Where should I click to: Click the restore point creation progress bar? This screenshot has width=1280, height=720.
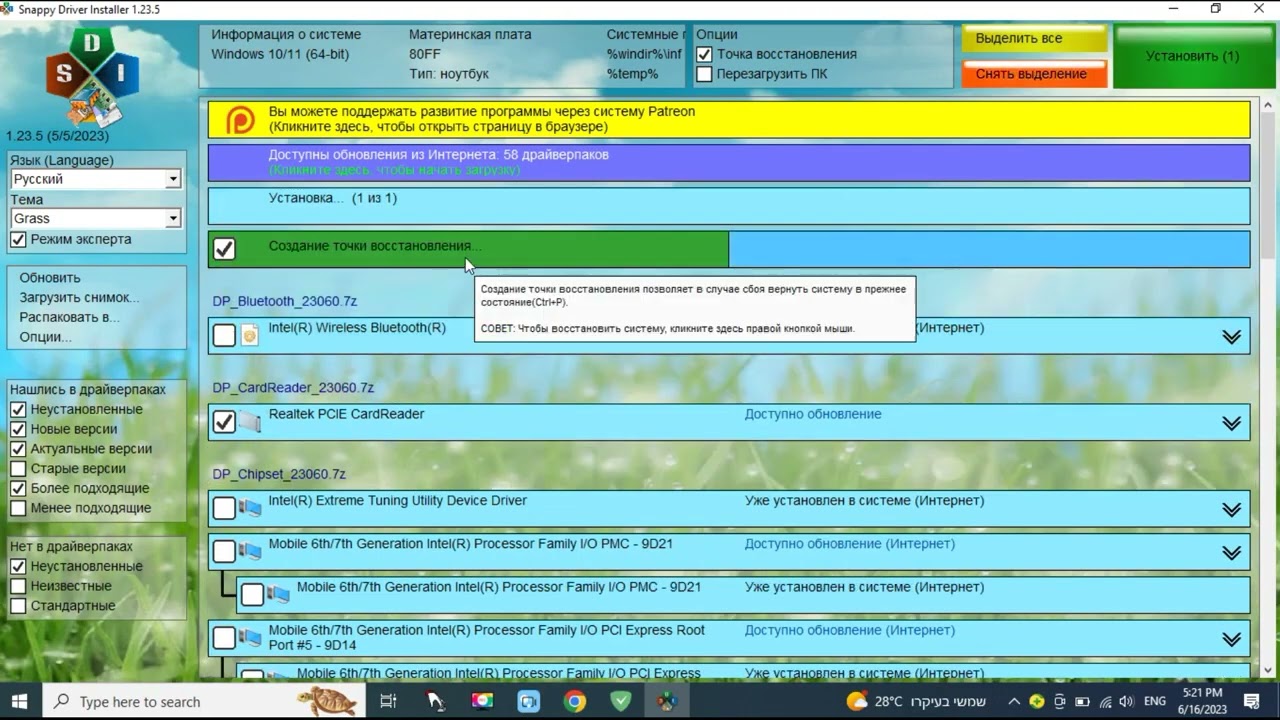(729, 249)
